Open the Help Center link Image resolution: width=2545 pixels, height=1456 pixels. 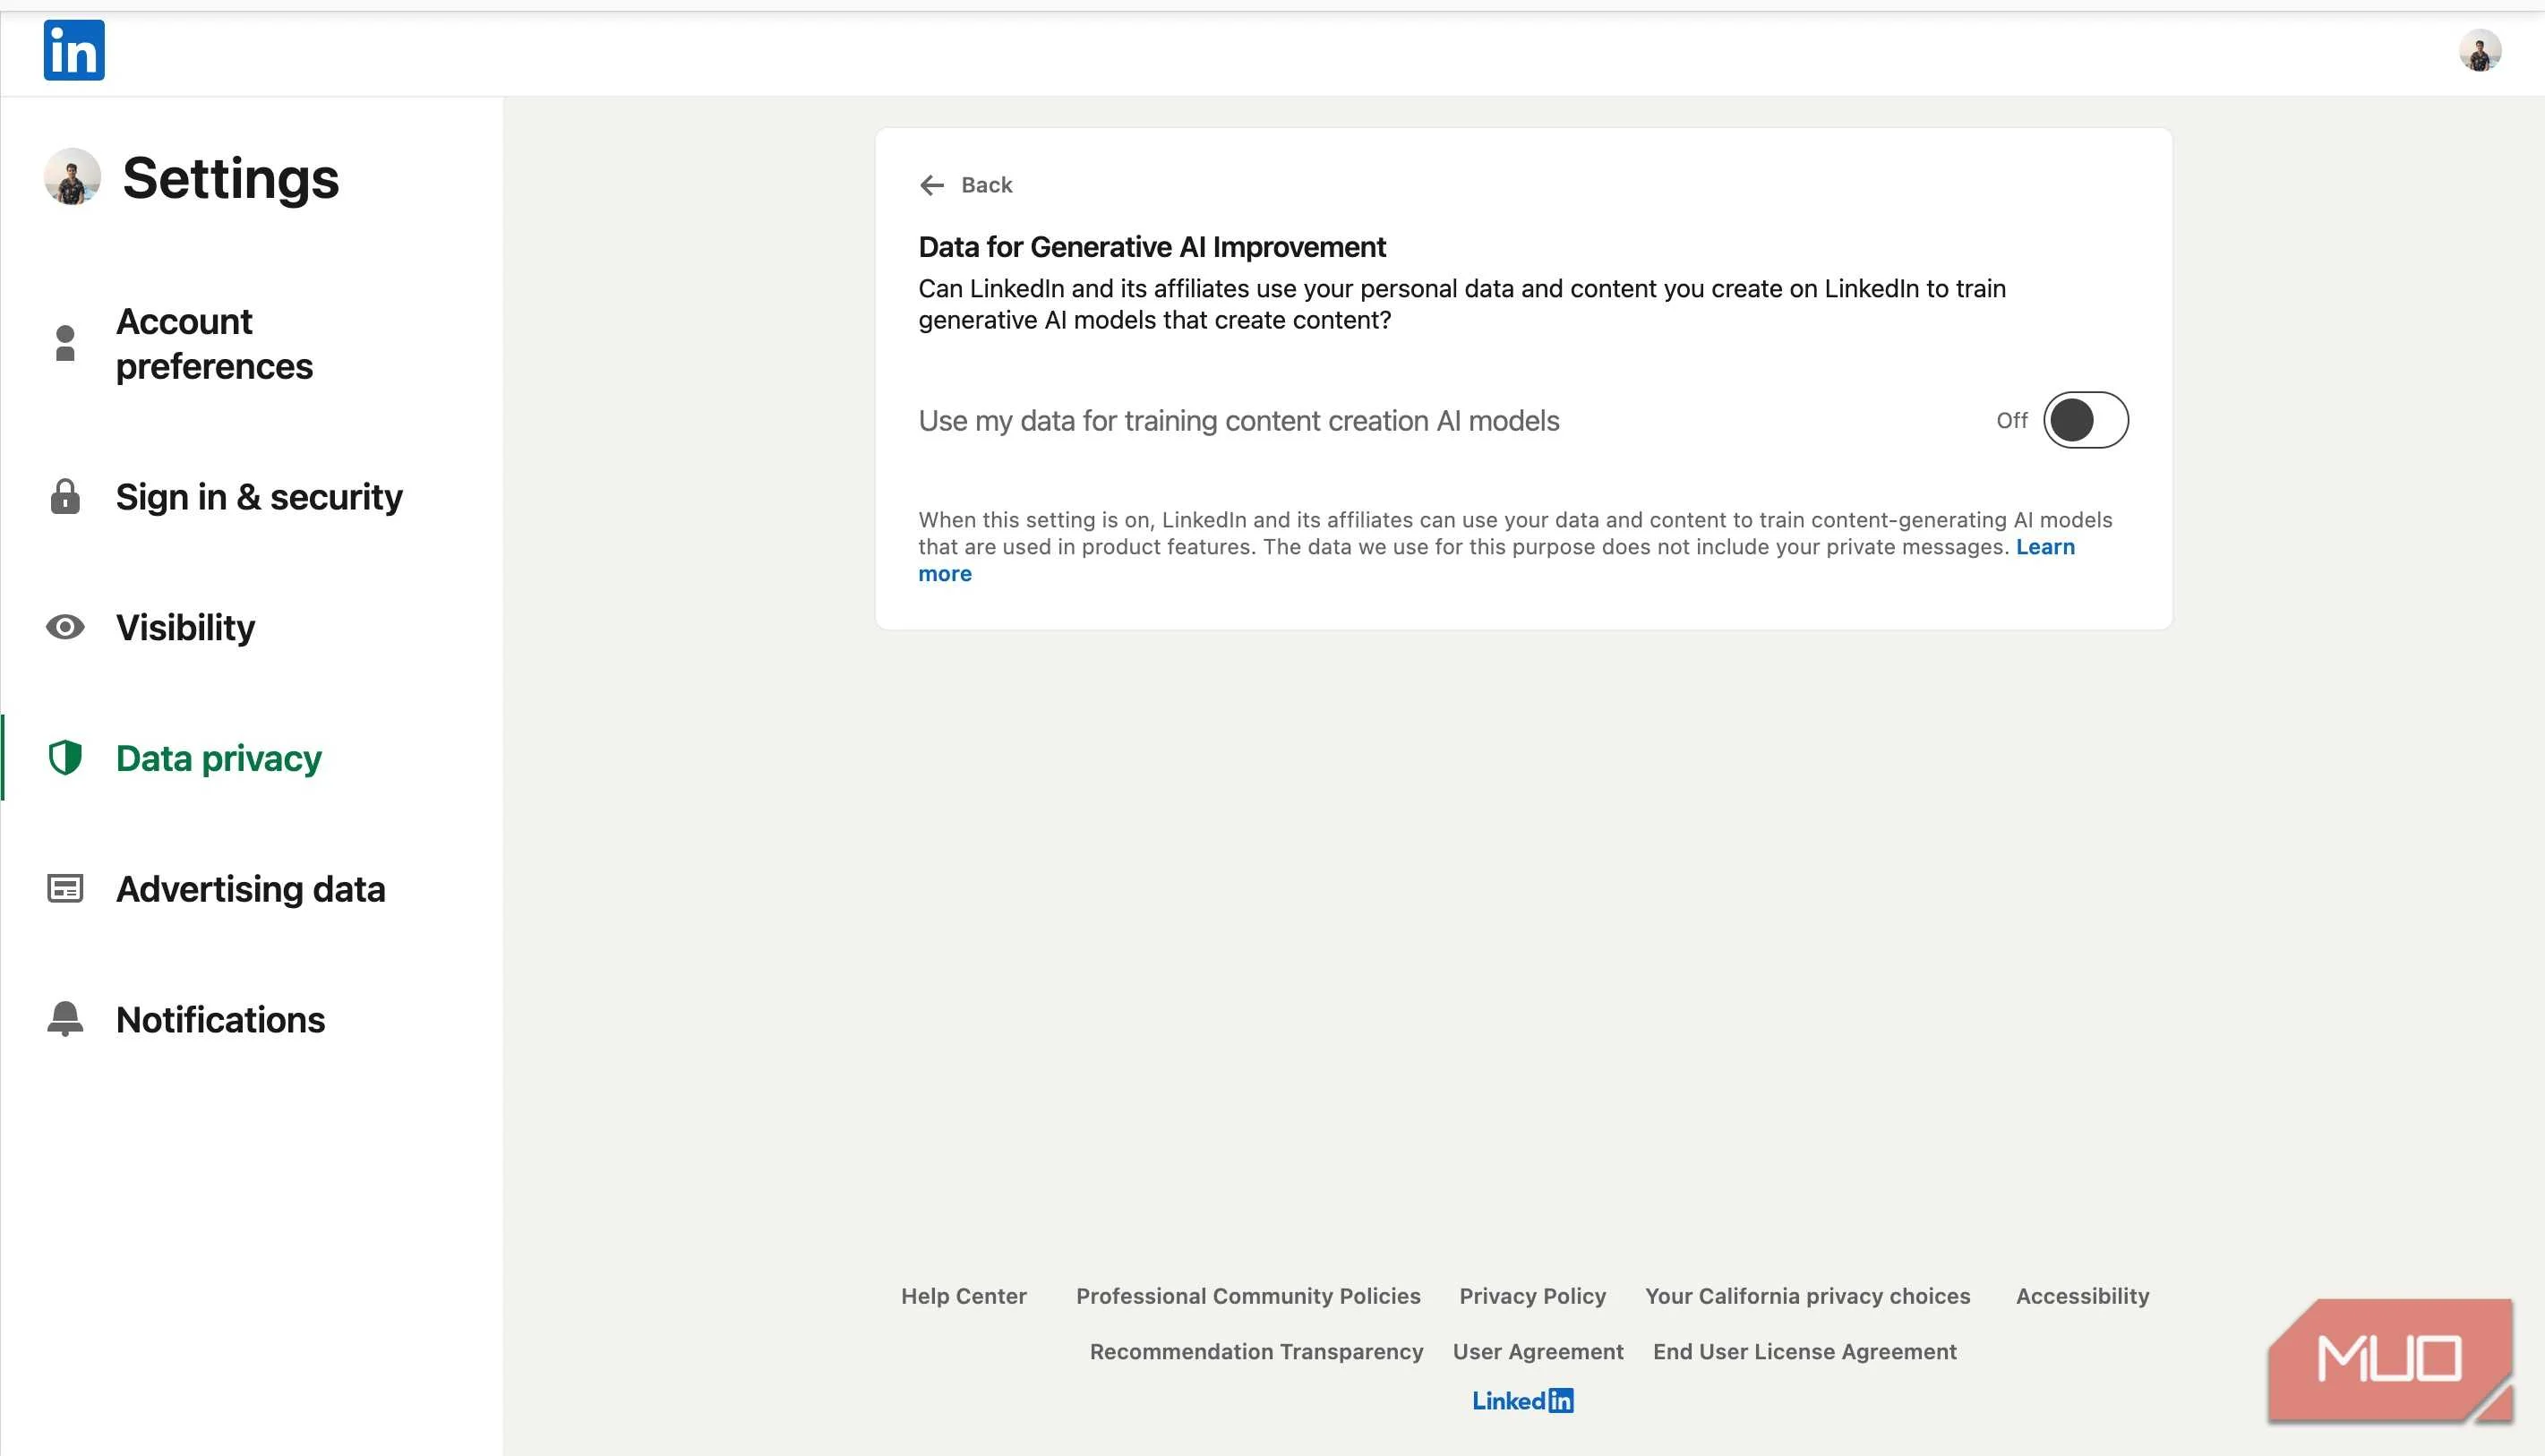[x=963, y=1295]
